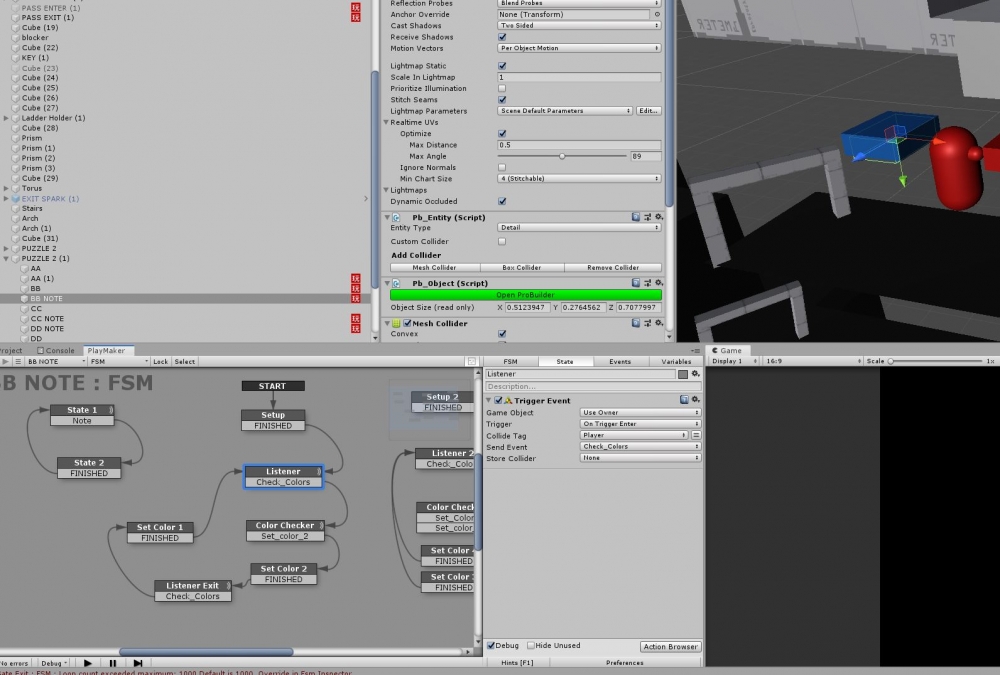This screenshot has width=1000, height=675.
Task: Click PlayMaker step forward button
Action: 137,663
